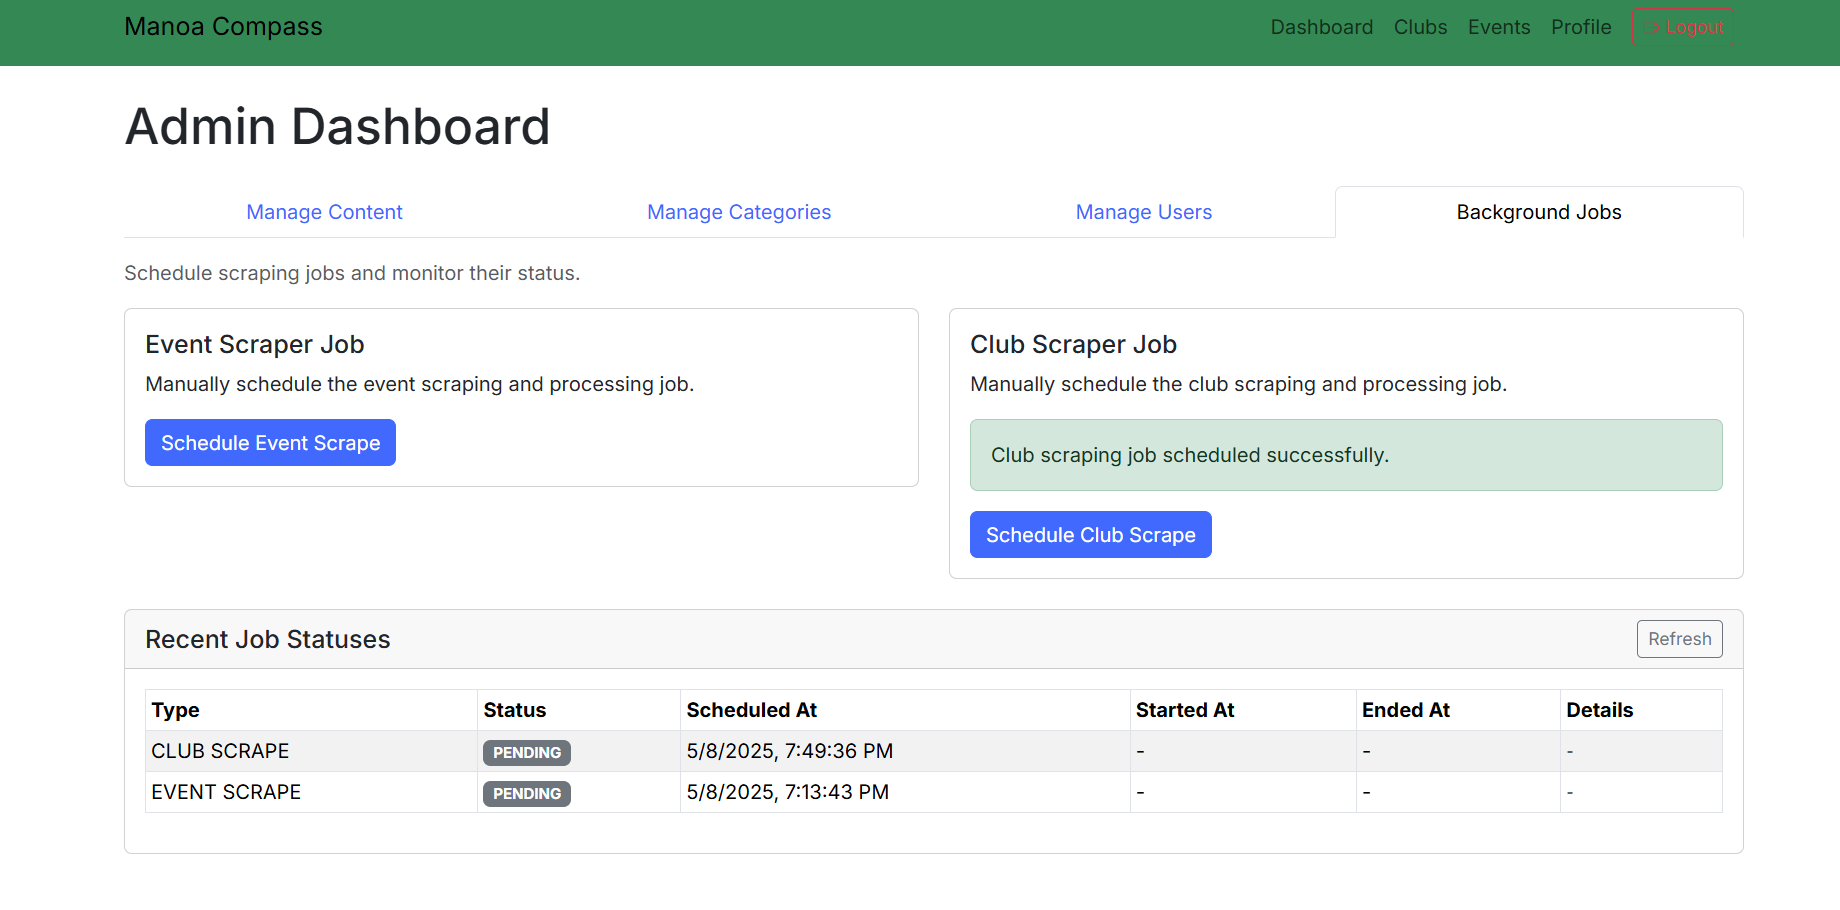Switch to the Manage Content tab
This screenshot has height=910, width=1840.
(x=324, y=212)
